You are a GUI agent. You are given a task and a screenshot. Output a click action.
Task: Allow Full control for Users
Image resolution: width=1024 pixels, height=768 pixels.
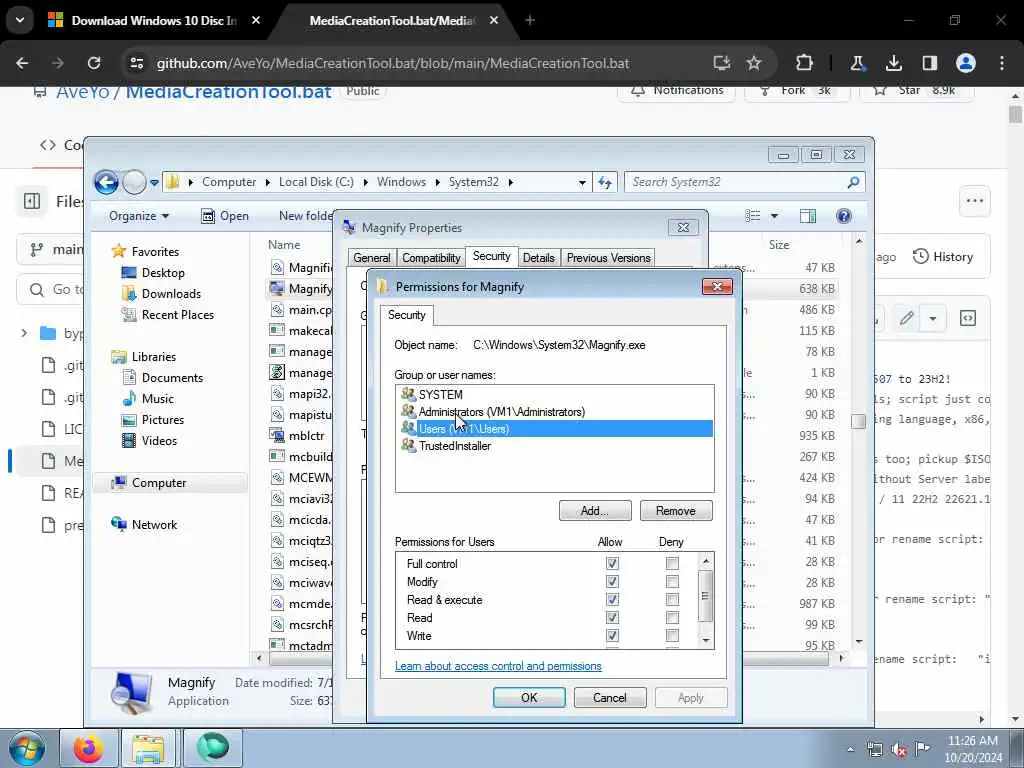612,564
